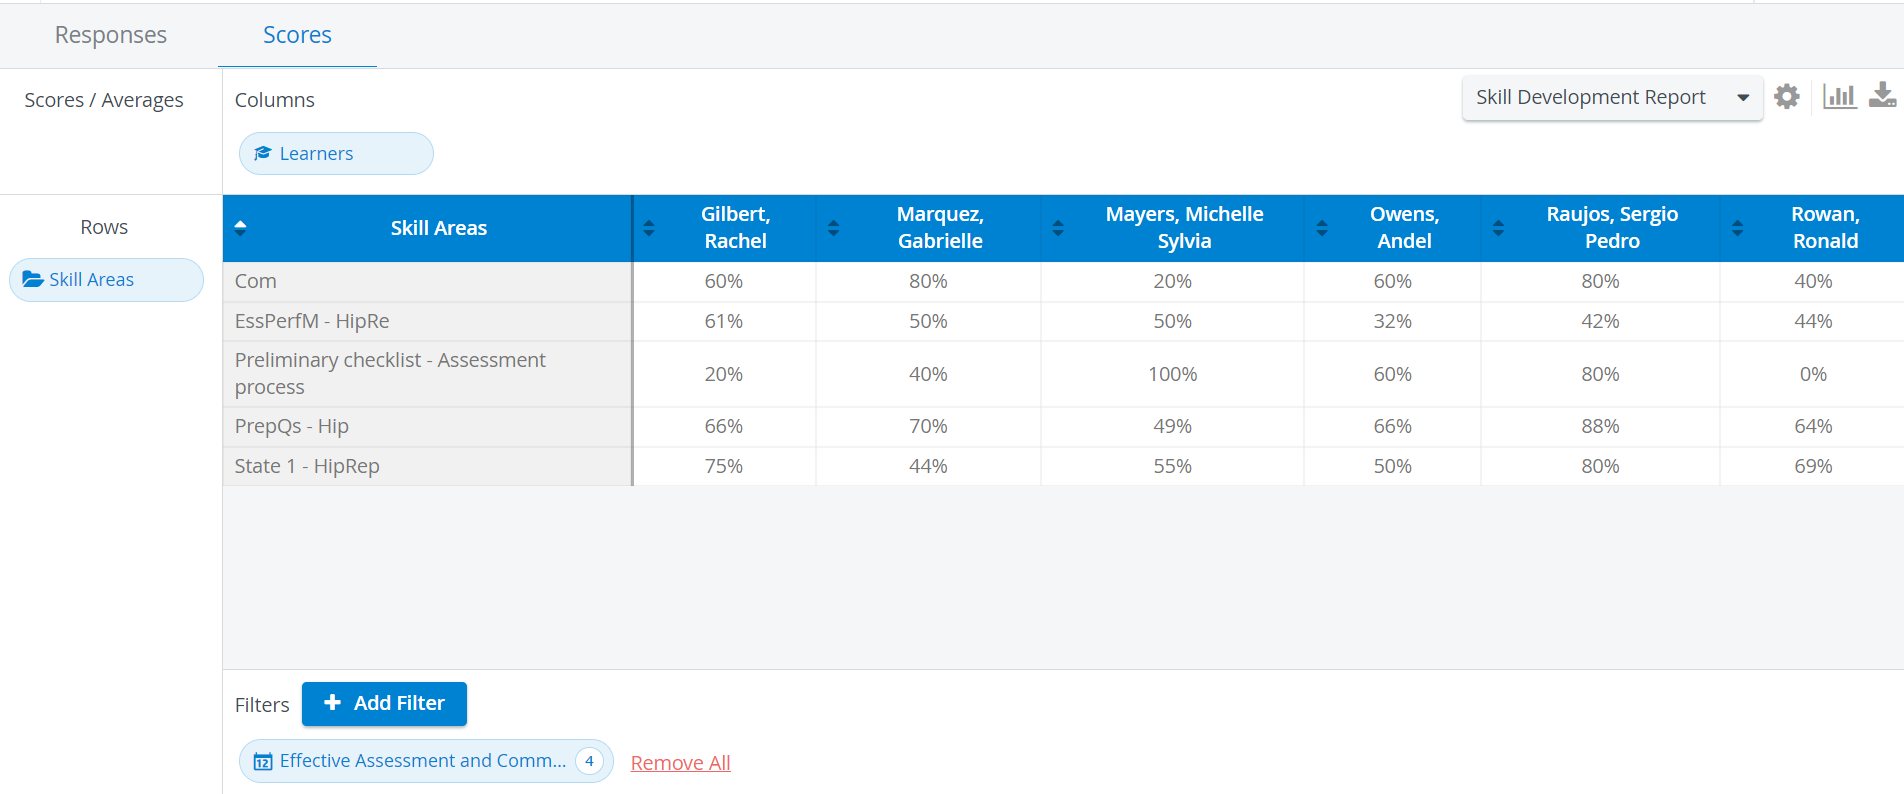Sort by Marquez, Gabrielle column arrows

pos(834,228)
